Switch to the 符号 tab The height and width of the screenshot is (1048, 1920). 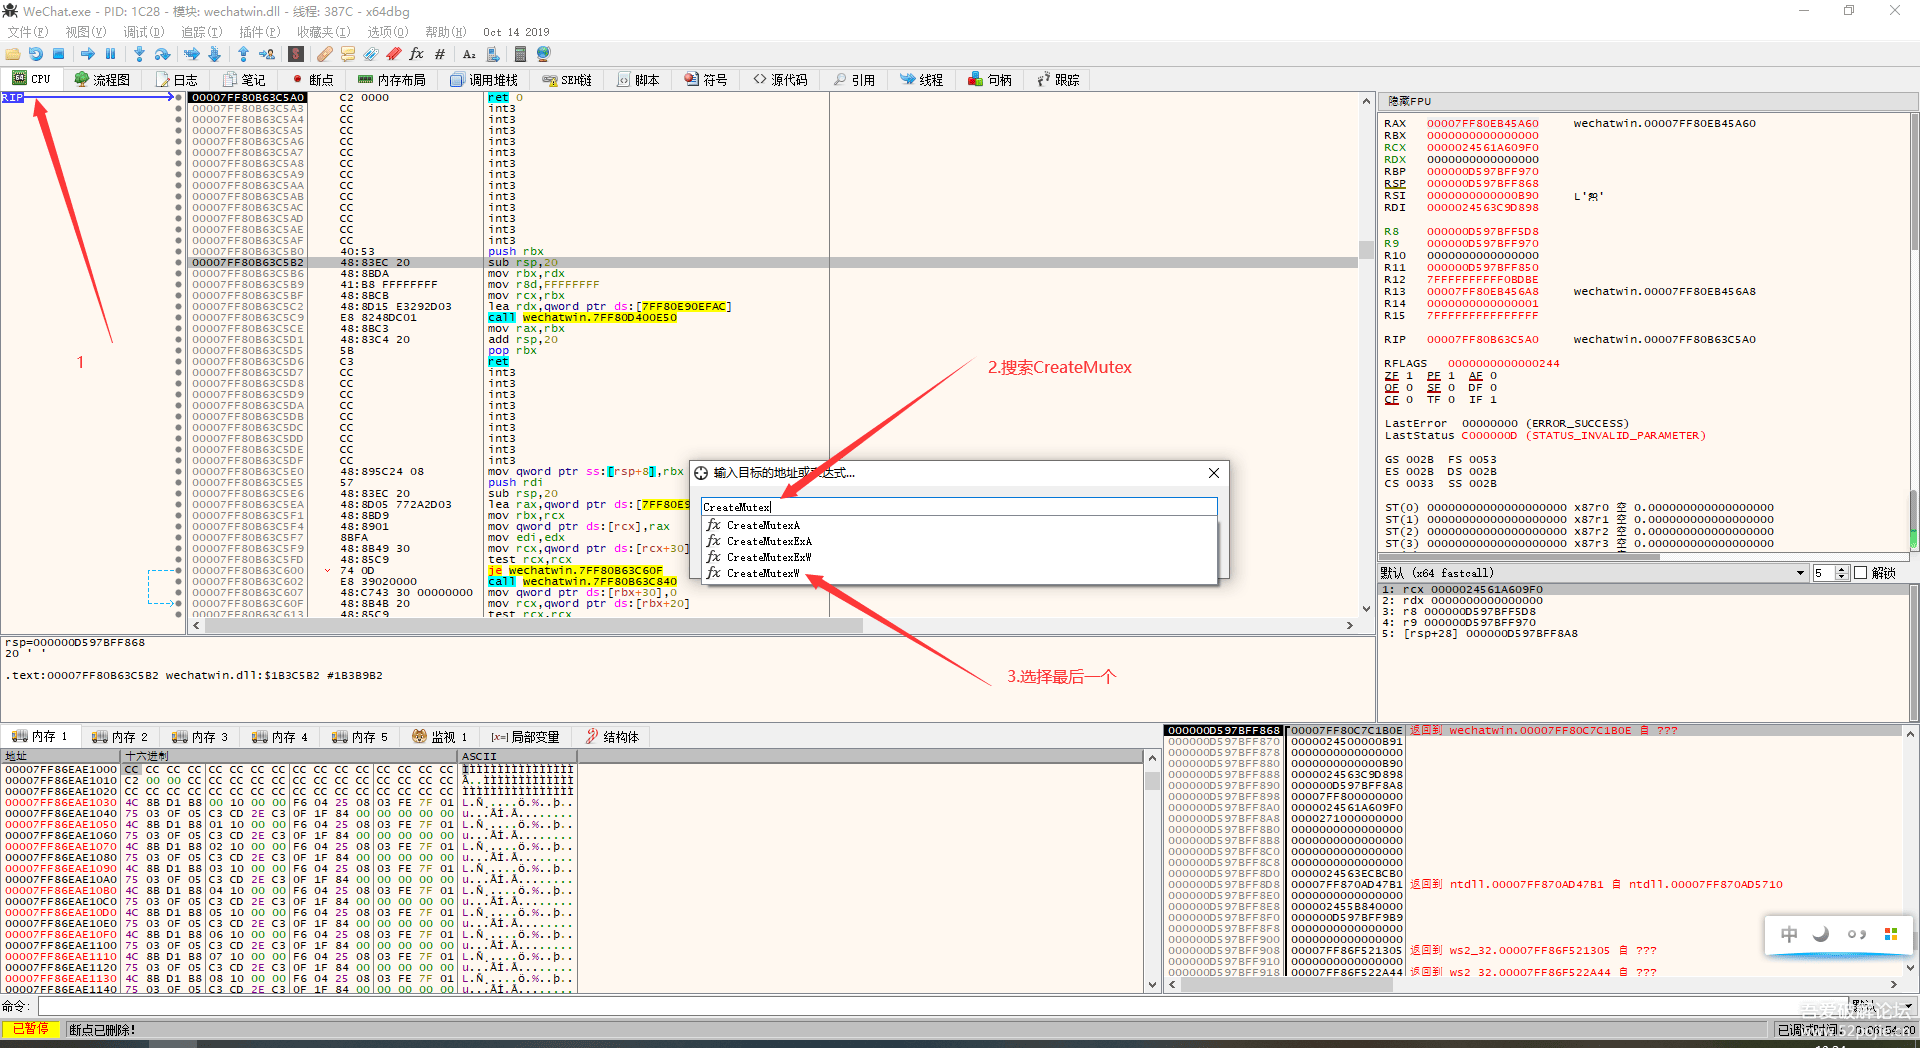click(706, 80)
